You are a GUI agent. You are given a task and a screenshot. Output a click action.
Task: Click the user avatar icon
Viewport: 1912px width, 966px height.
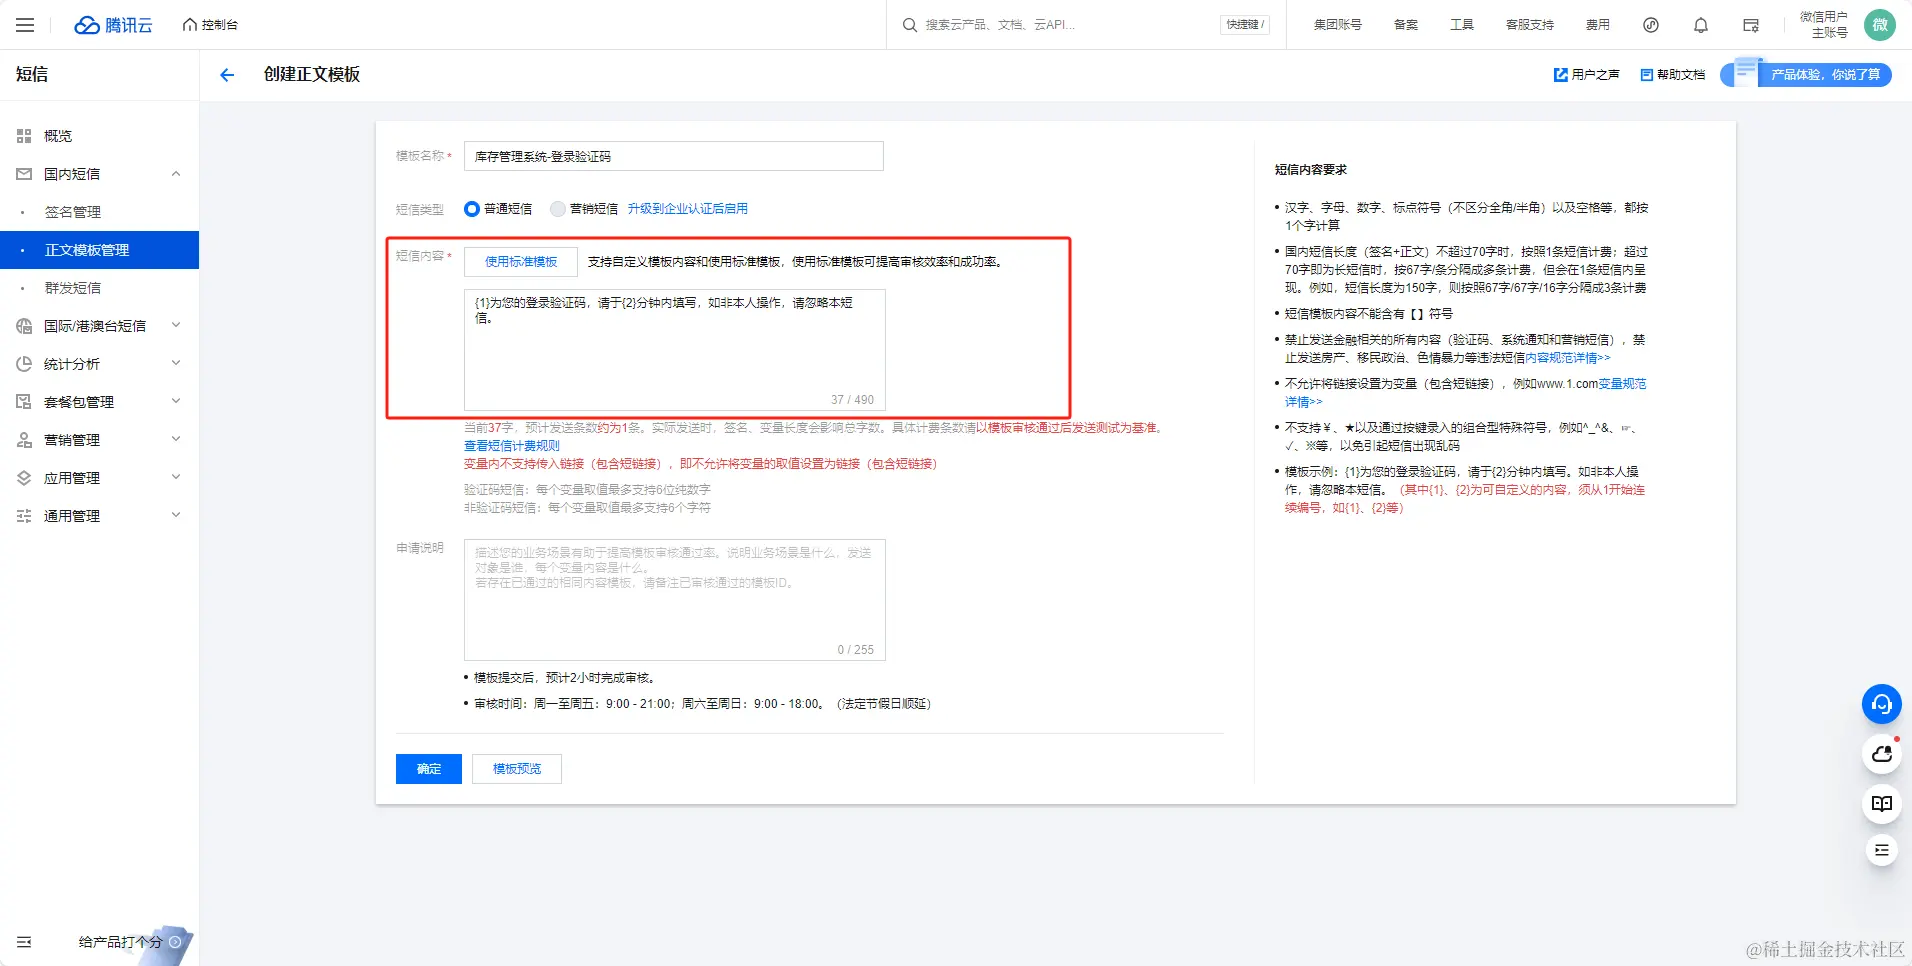(1880, 25)
